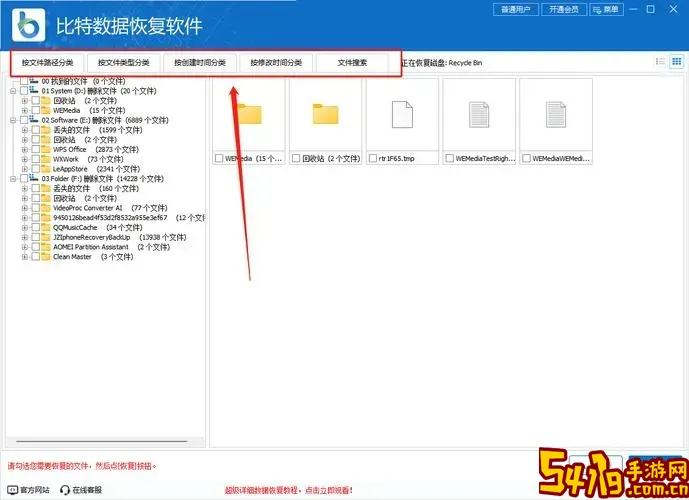689x500 pixels.
Task: Check the 00 找到的文件 checkbox
Action: click(24, 81)
